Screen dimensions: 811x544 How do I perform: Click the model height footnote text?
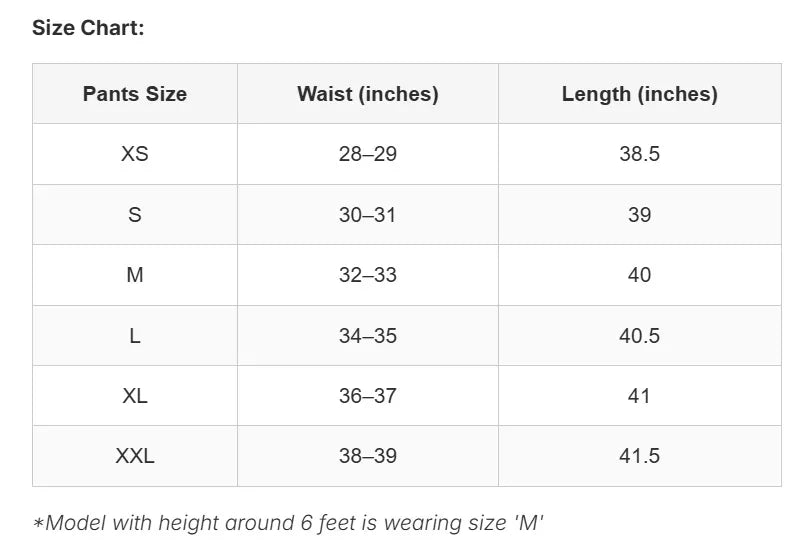[x=288, y=522]
